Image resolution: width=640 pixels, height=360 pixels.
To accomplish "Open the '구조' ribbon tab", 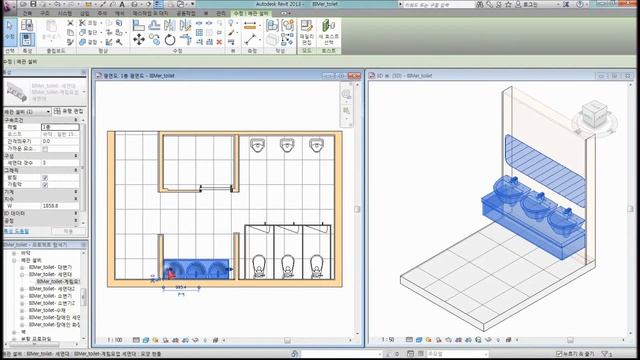I will pyautogui.click(x=44, y=13).
